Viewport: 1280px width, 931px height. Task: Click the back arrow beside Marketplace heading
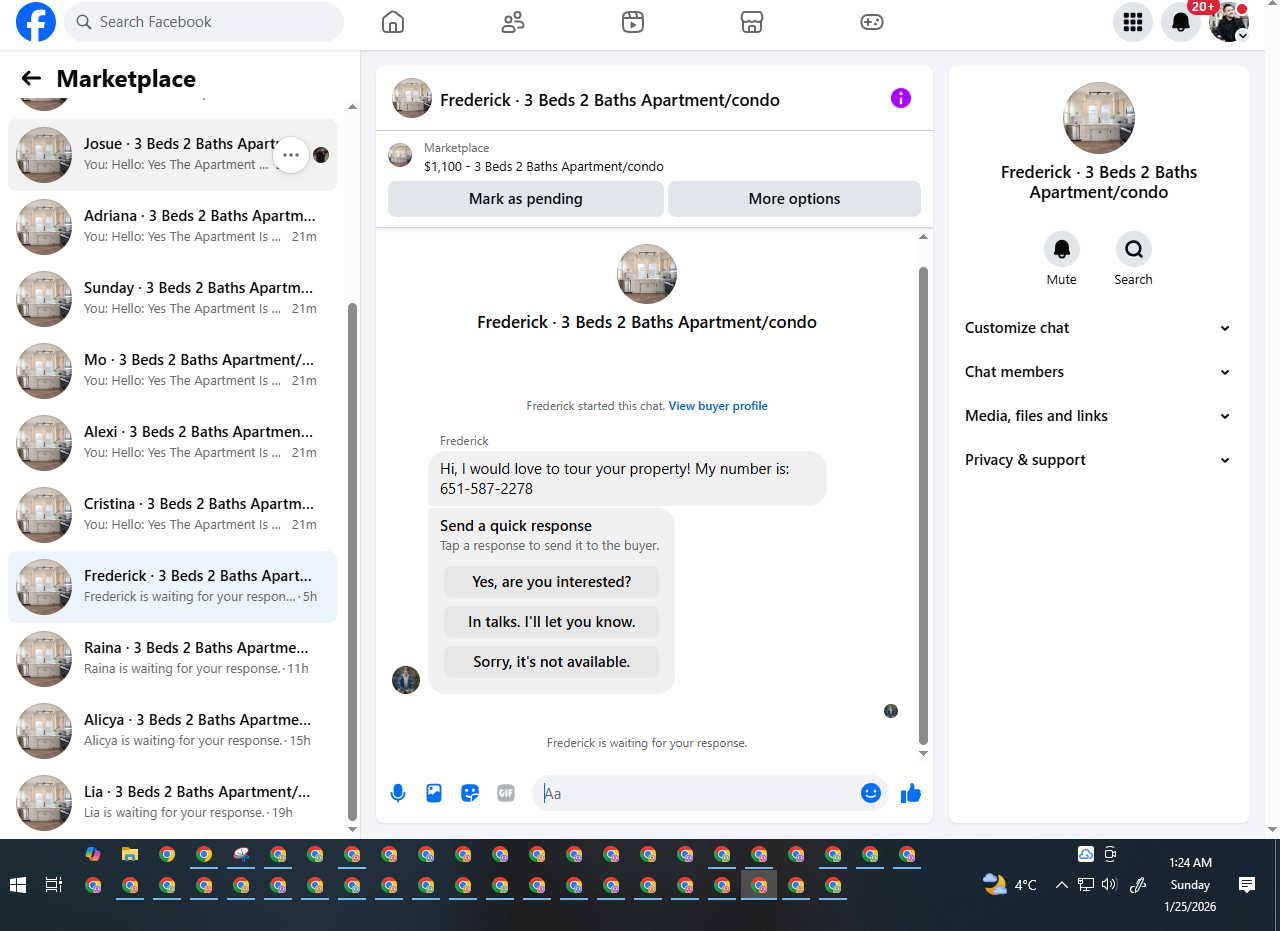point(31,78)
